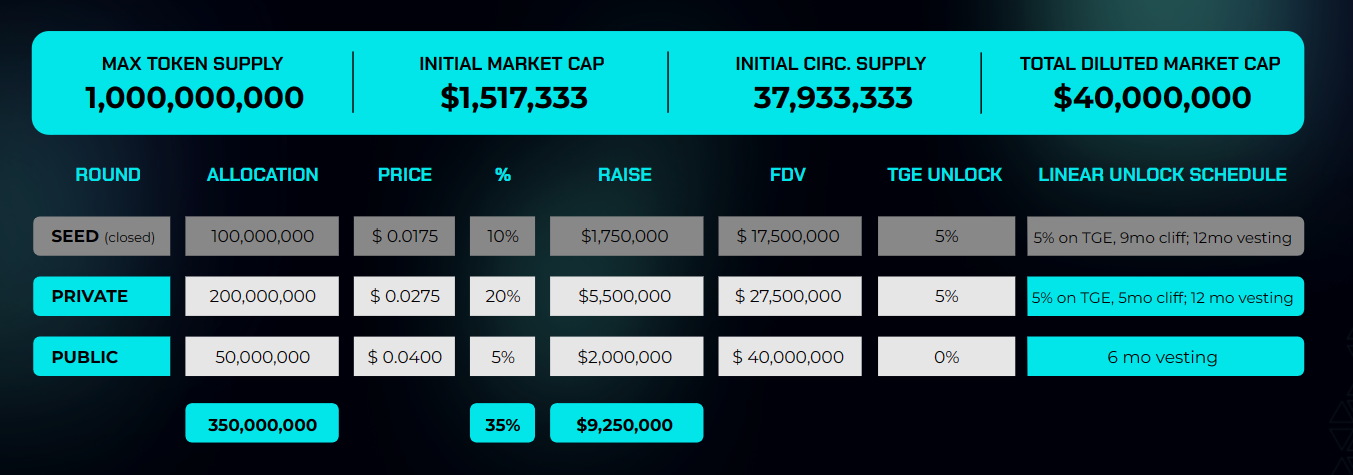This screenshot has width=1353, height=475.
Task: Click the private 5mo cliff vesting cell
Action: point(1165,297)
